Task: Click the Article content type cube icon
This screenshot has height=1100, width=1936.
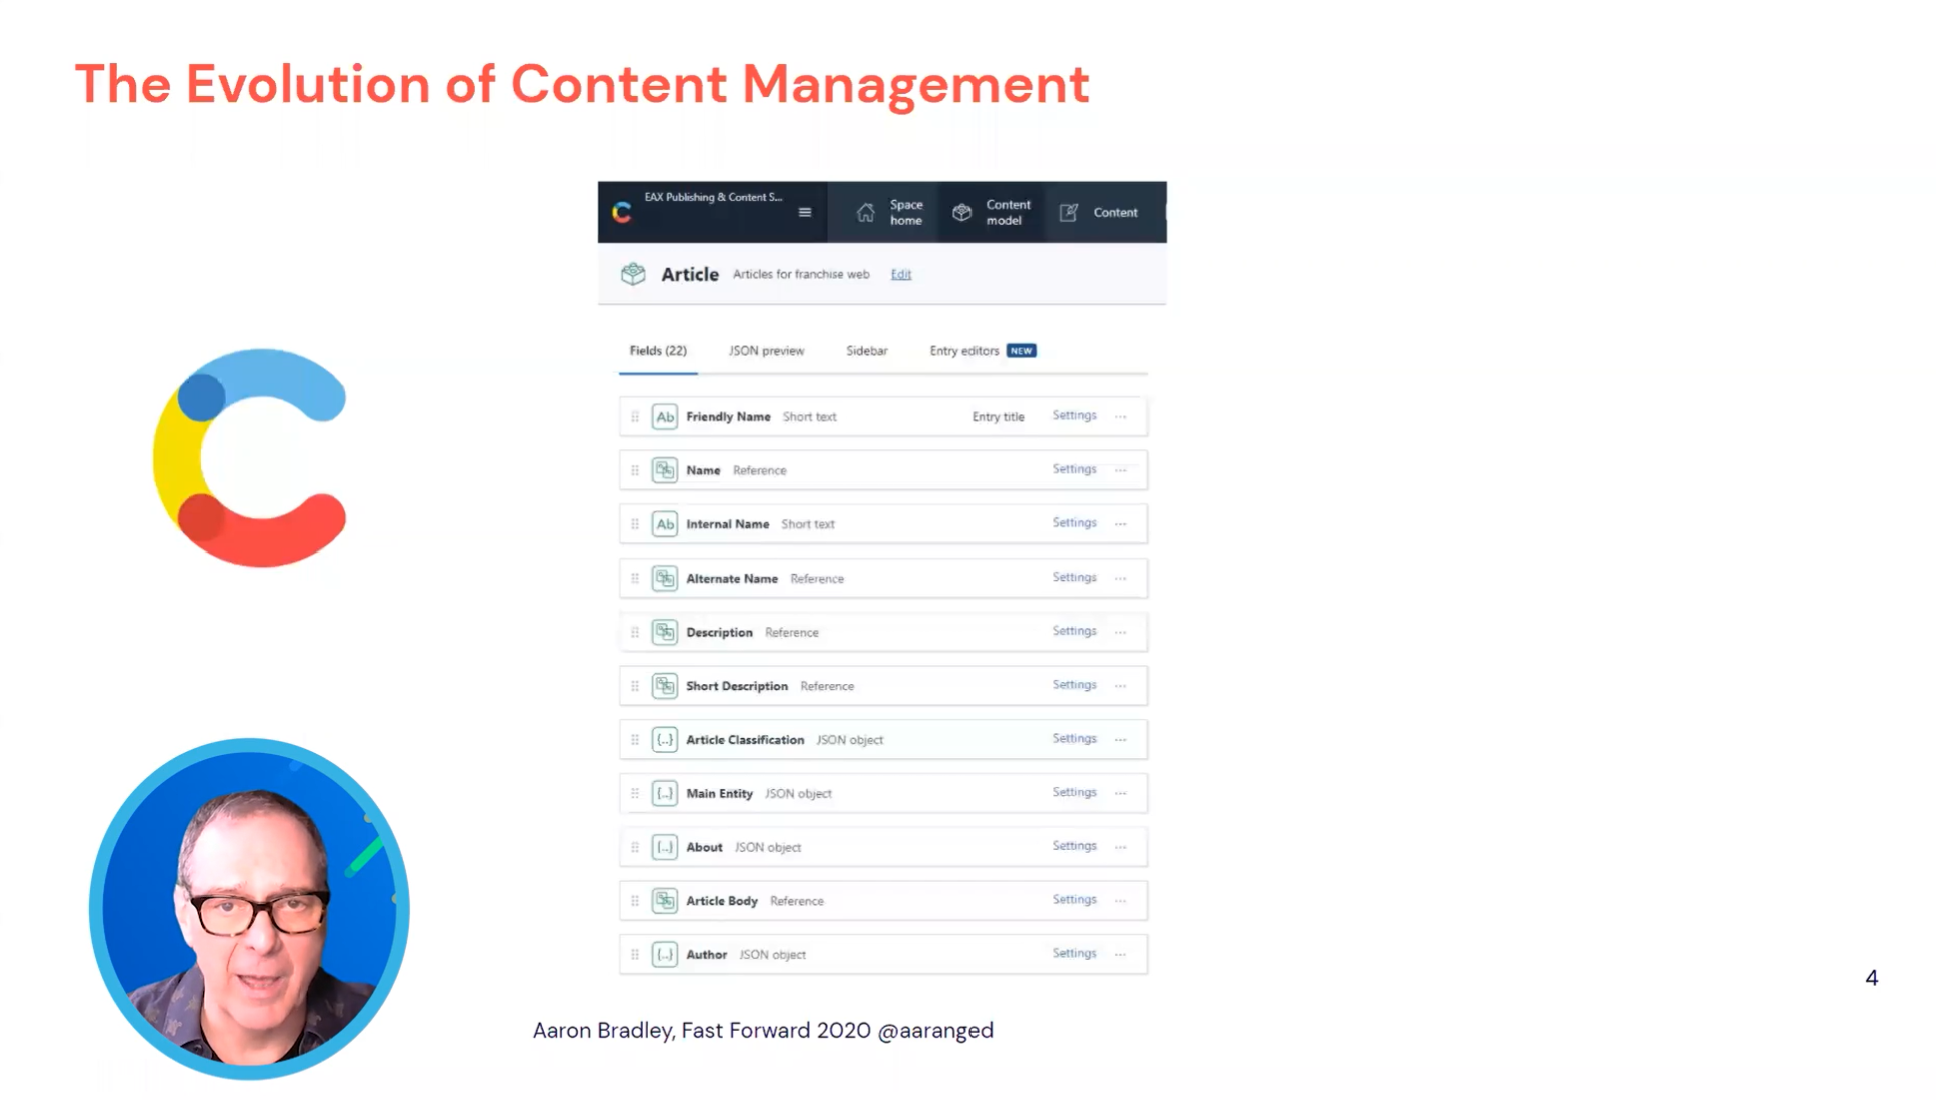Action: tap(633, 274)
